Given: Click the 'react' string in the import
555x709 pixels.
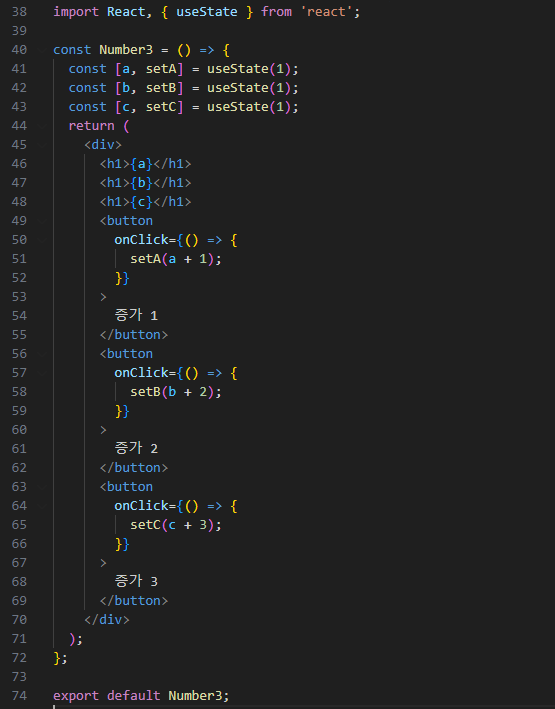Looking at the screenshot, I should click(x=326, y=12).
